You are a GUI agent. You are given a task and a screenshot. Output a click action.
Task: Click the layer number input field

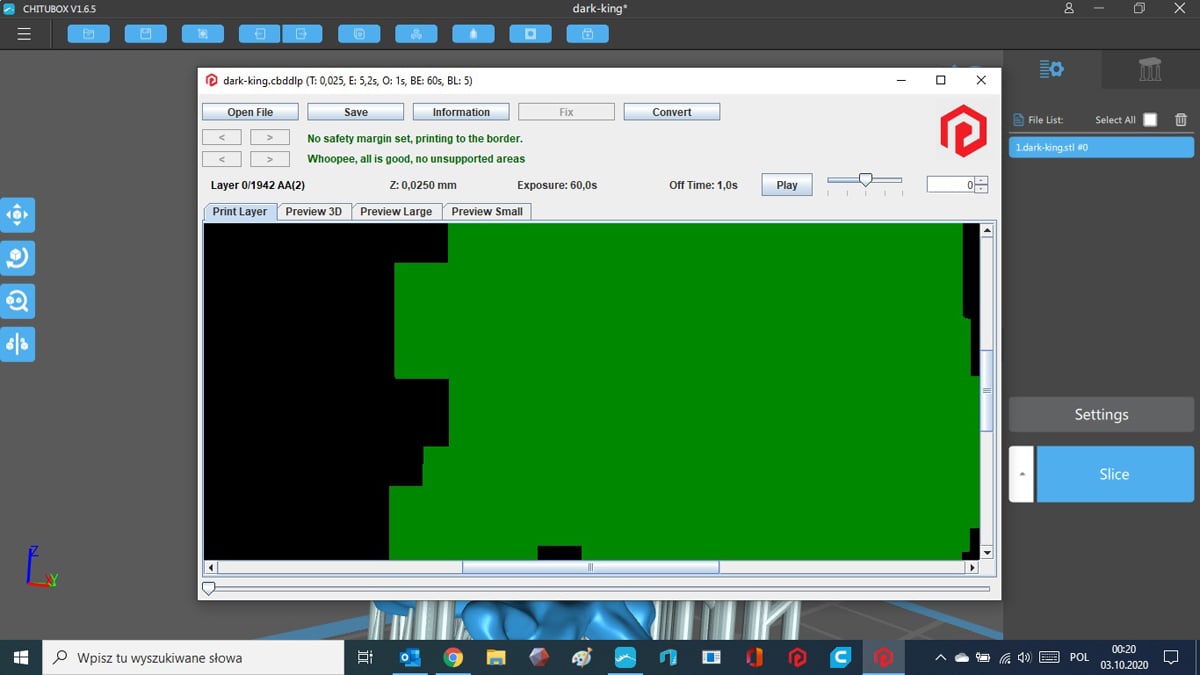(951, 185)
